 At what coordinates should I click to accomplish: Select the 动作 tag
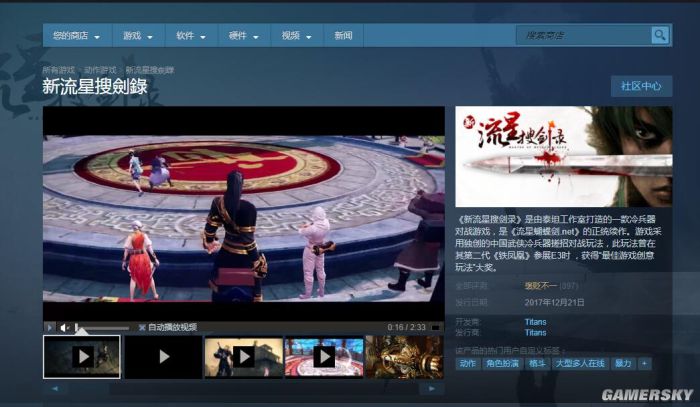467,364
